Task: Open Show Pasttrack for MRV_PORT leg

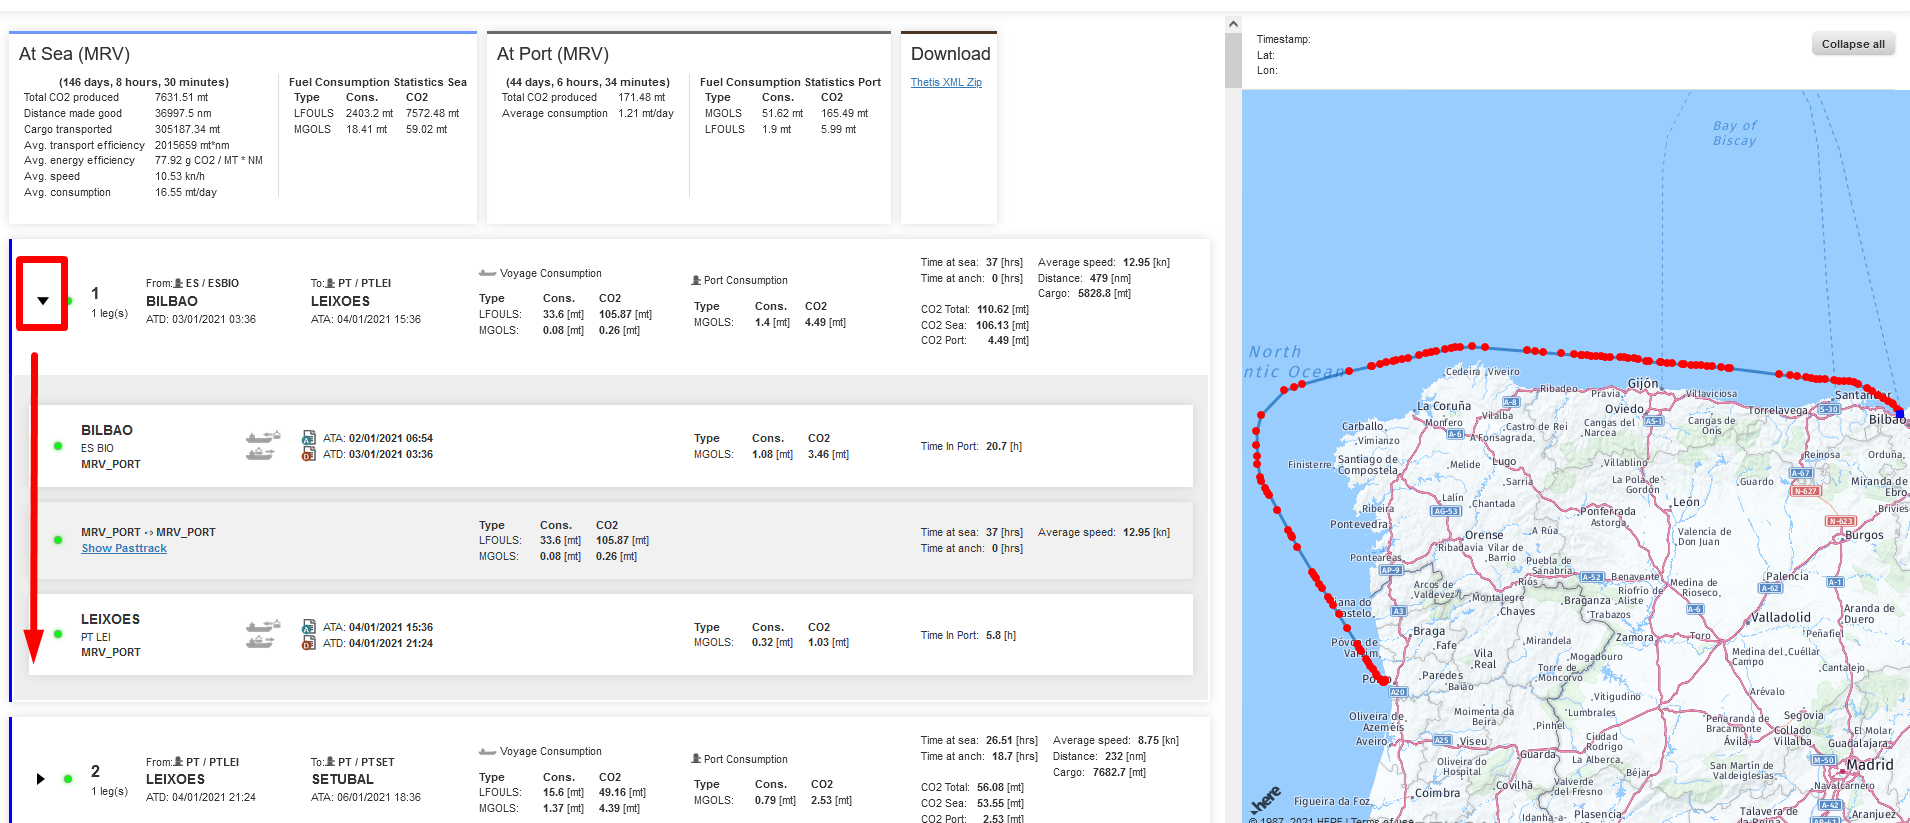Action: pos(124,548)
